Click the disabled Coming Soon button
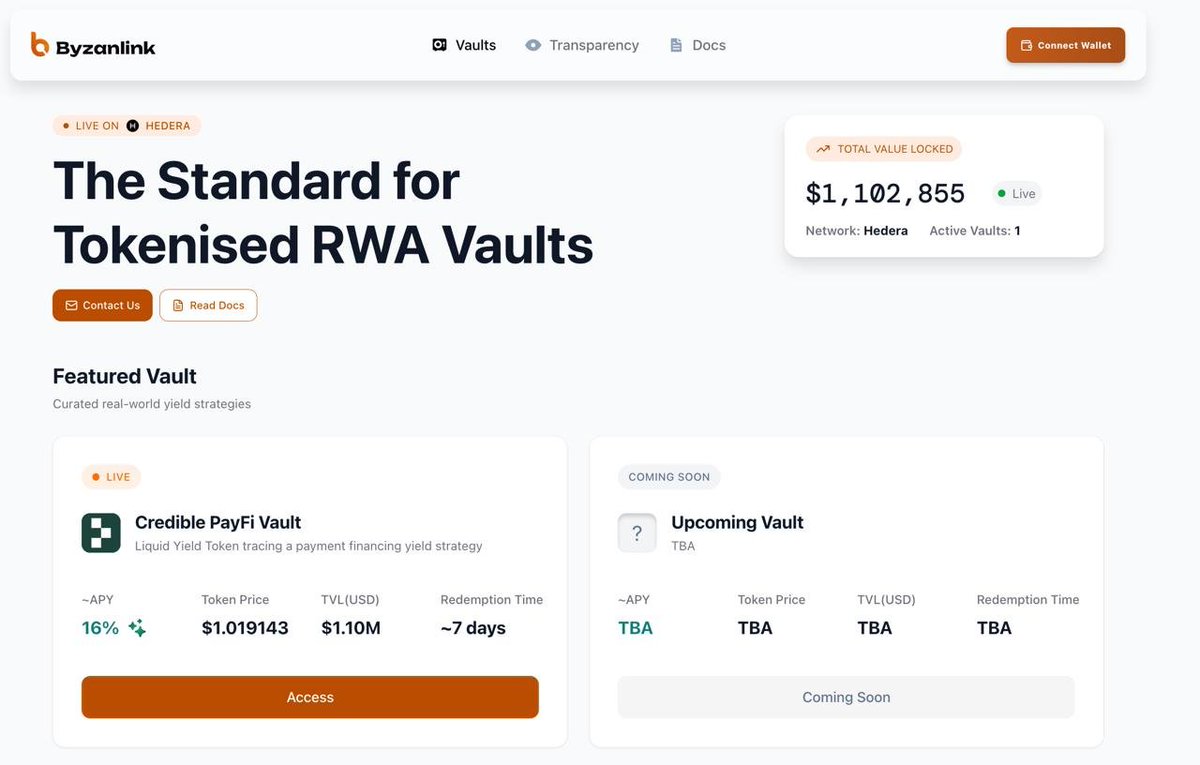The height and width of the screenshot is (765, 1200). coord(846,697)
